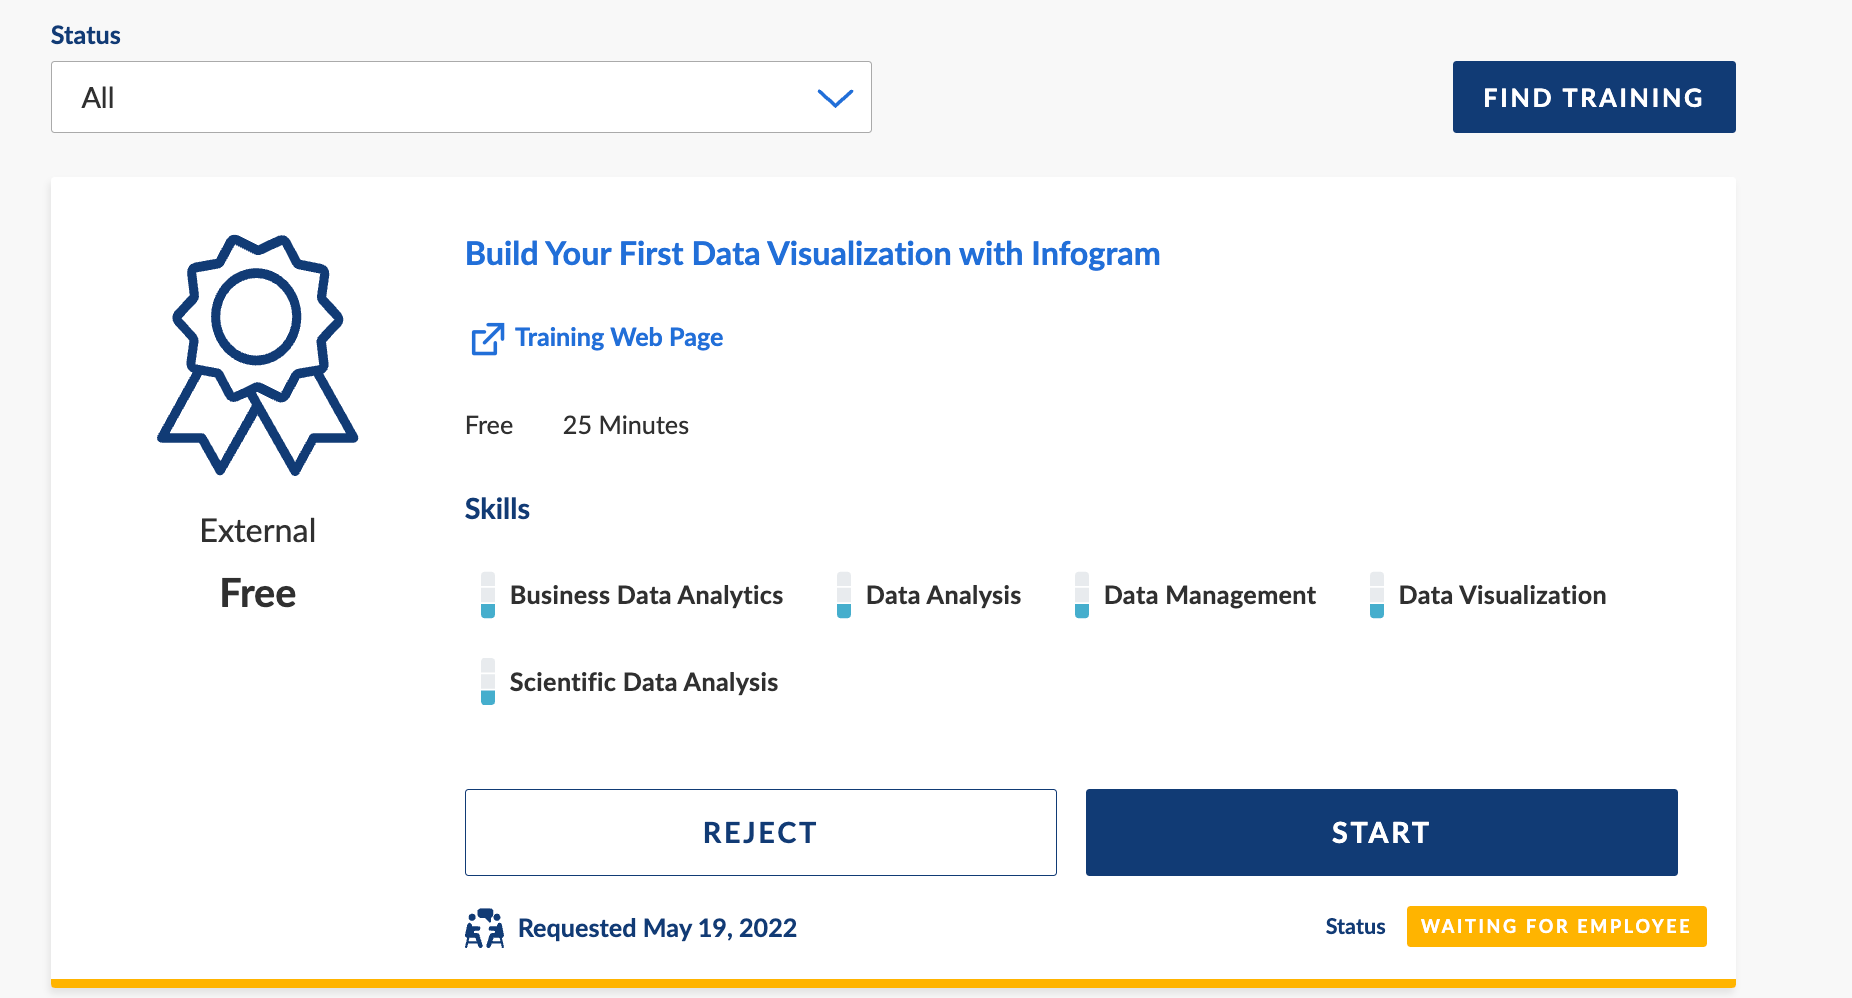
Task: Select the Data Analysis skill text
Action: pos(943,596)
